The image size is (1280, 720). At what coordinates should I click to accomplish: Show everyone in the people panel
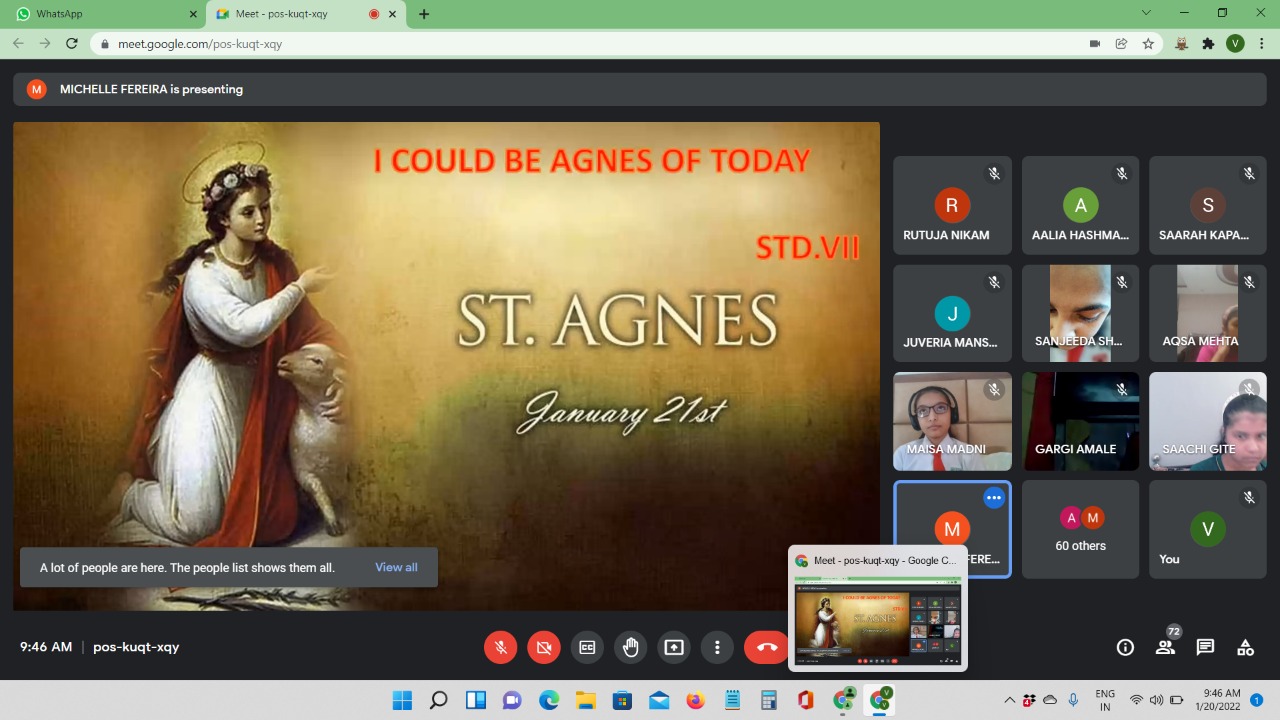[1165, 647]
